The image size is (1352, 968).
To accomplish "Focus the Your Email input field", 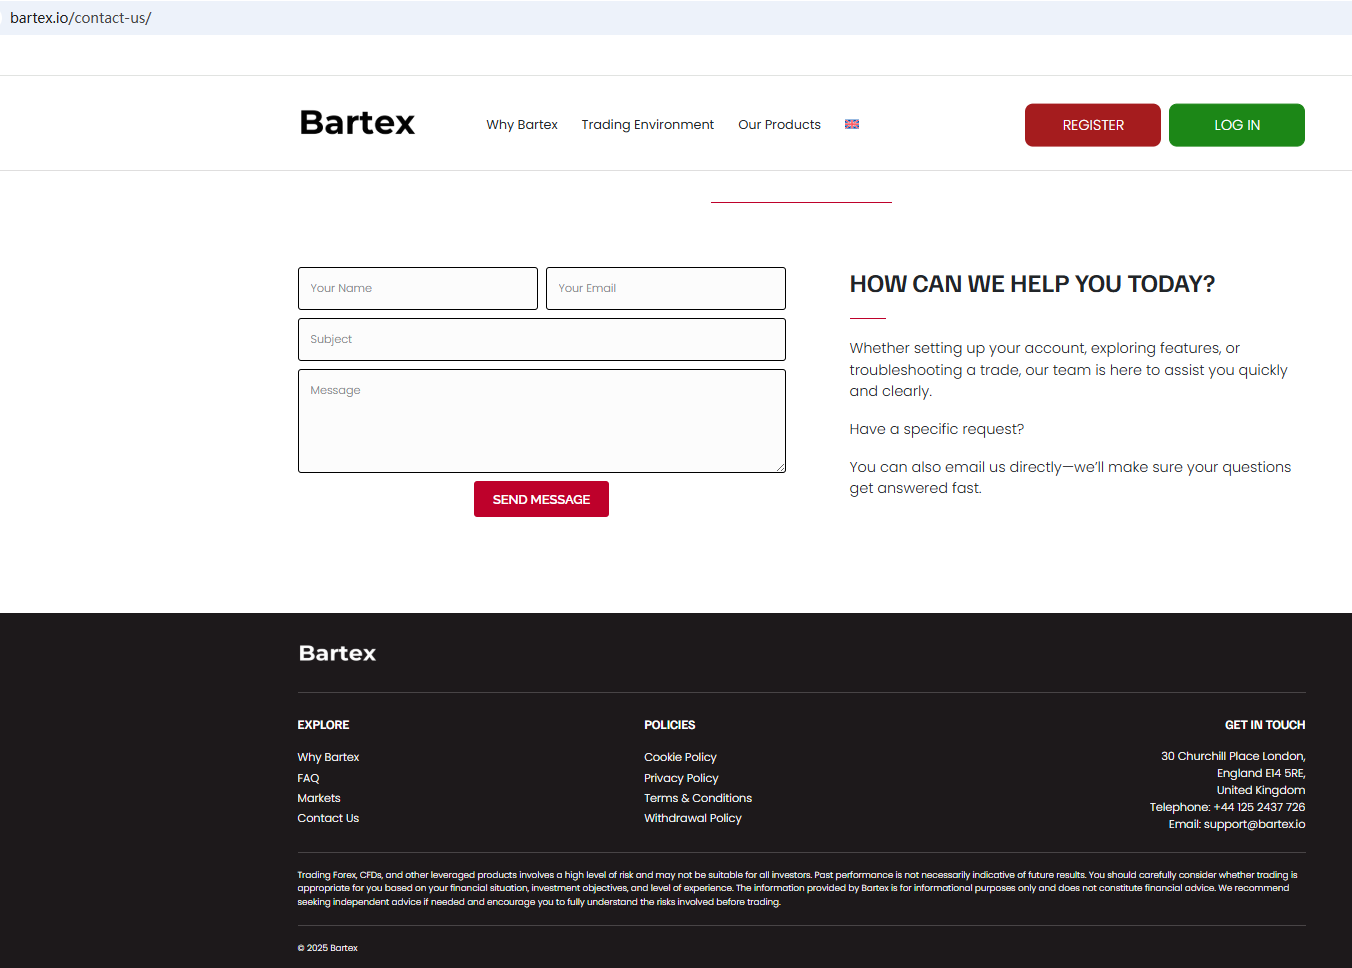I will click(x=666, y=288).
